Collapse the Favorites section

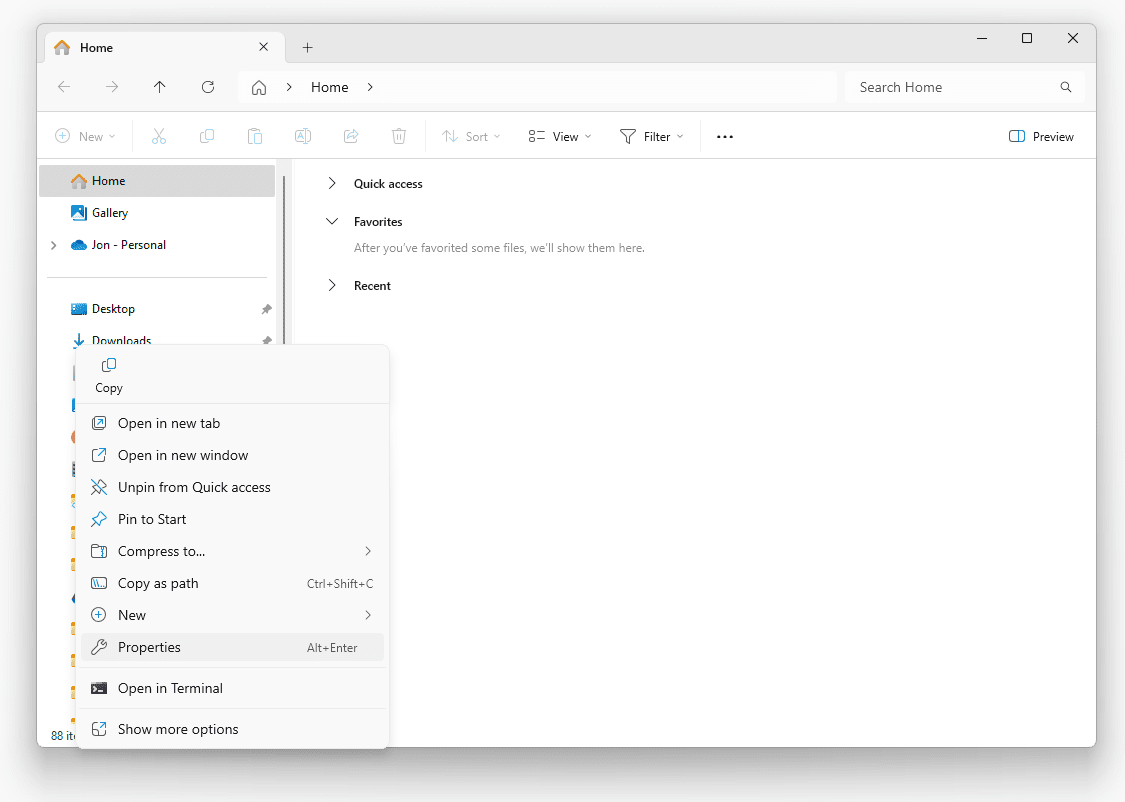click(x=332, y=222)
